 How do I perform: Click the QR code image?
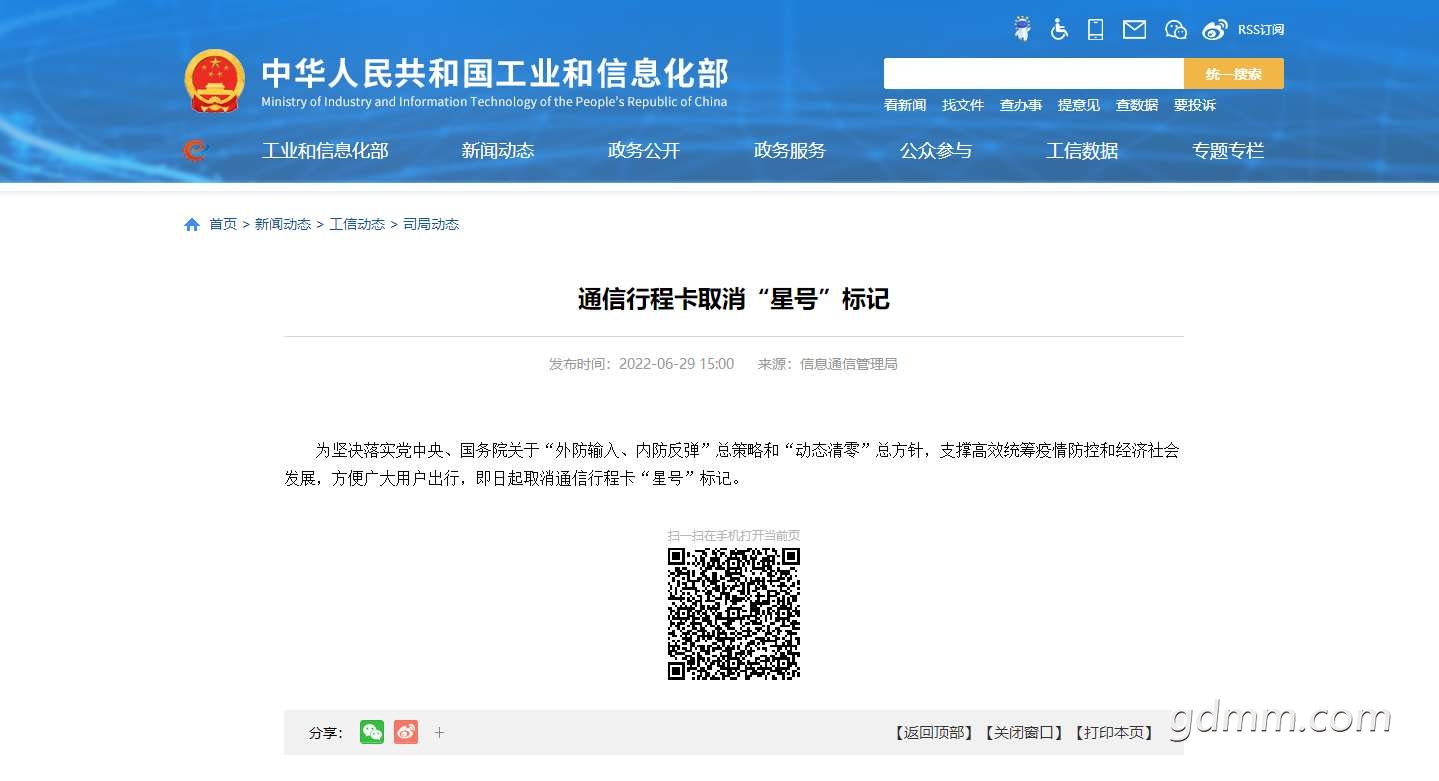[734, 614]
